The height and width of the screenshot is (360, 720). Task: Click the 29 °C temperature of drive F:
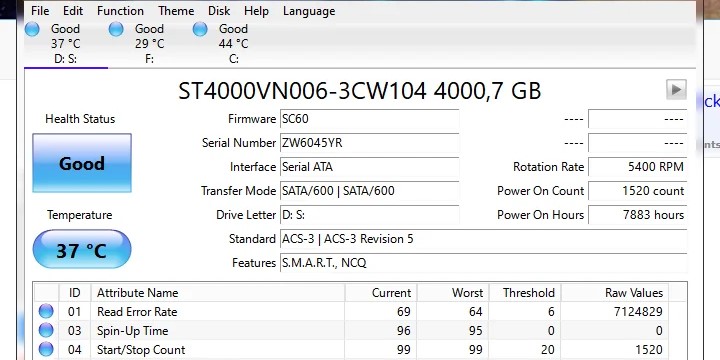[x=149, y=44]
